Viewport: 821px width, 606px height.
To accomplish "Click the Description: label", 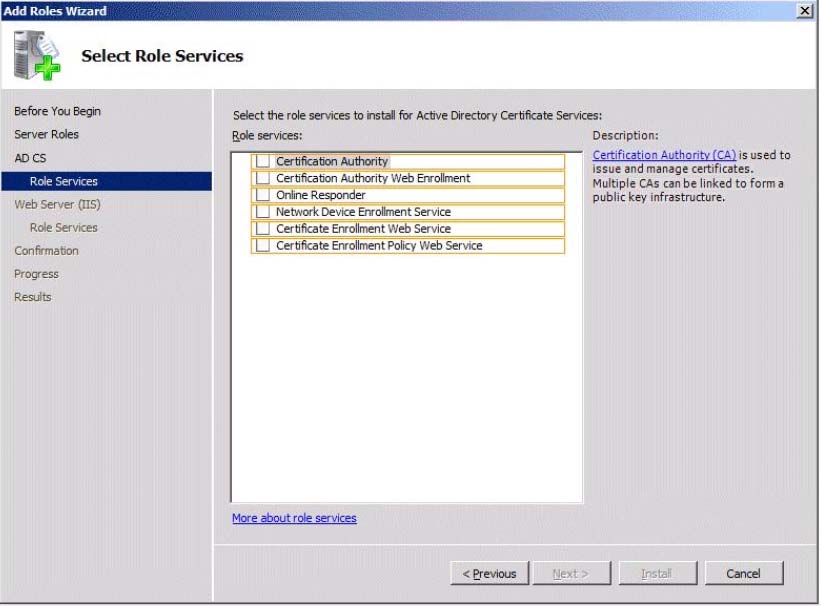I will (x=625, y=135).
